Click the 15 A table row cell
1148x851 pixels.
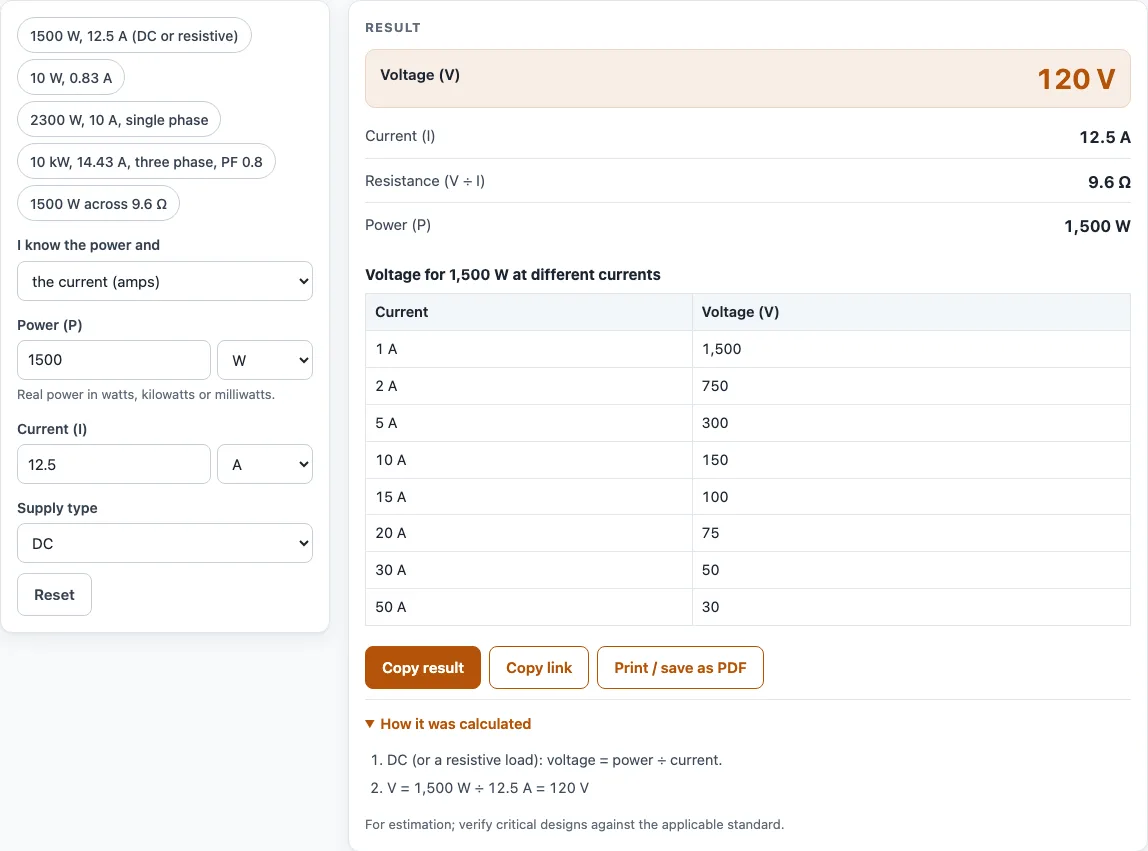(x=529, y=497)
